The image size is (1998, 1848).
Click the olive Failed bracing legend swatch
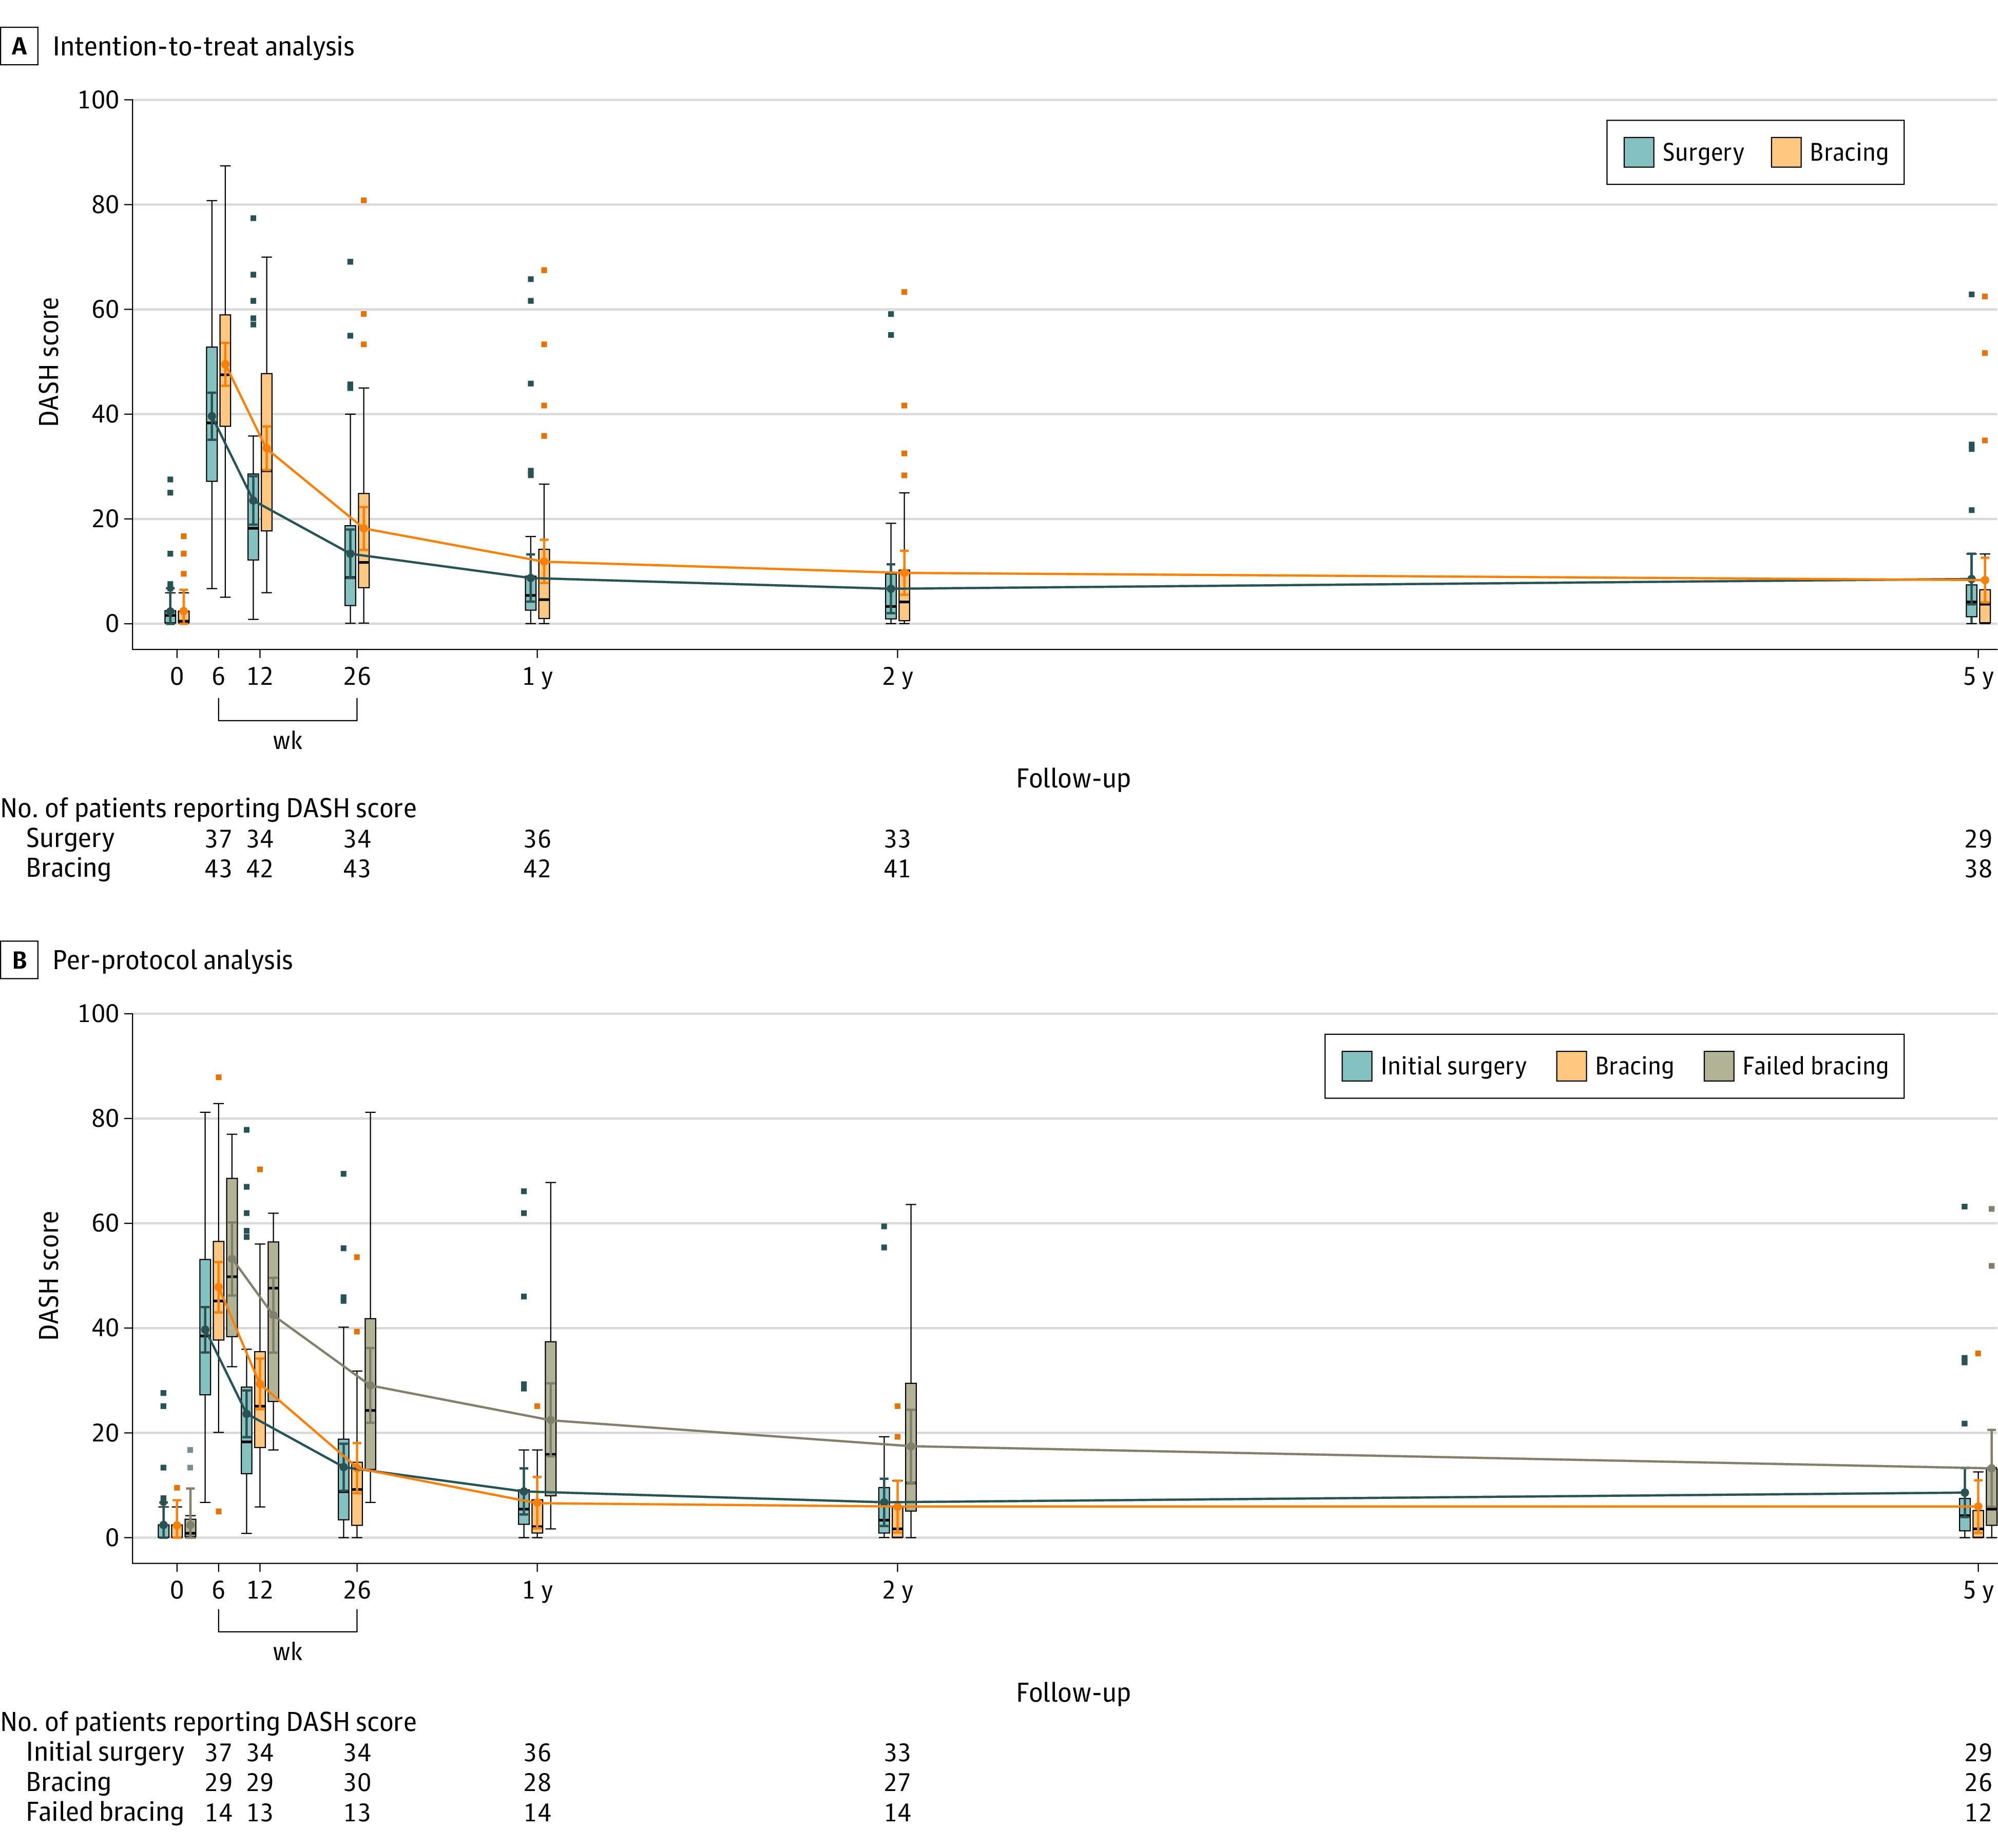pos(1719,1066)
